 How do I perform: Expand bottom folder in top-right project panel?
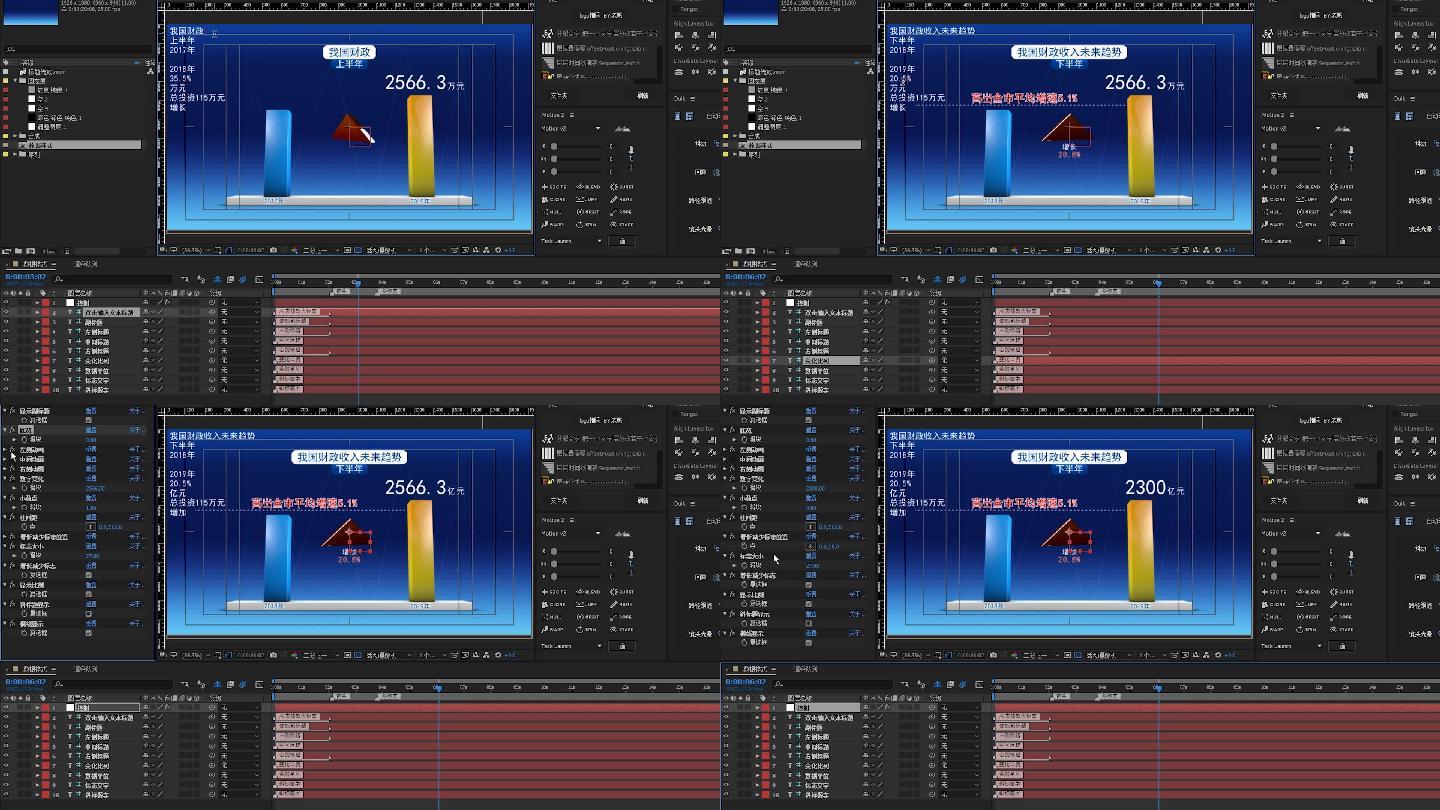735,154
